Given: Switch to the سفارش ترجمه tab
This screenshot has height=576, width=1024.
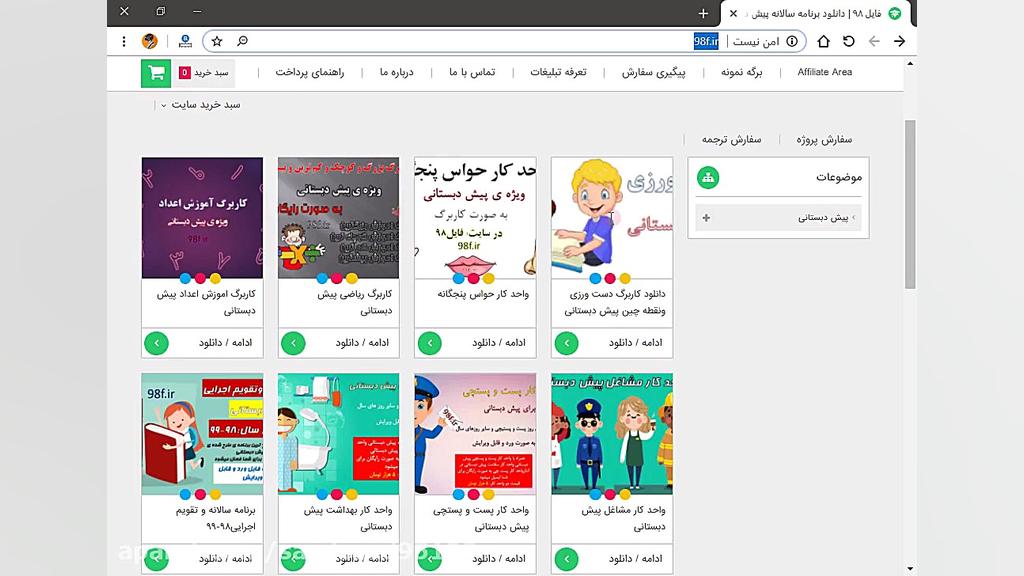Looking at the screenshot, I should click(x=731, y=139).
